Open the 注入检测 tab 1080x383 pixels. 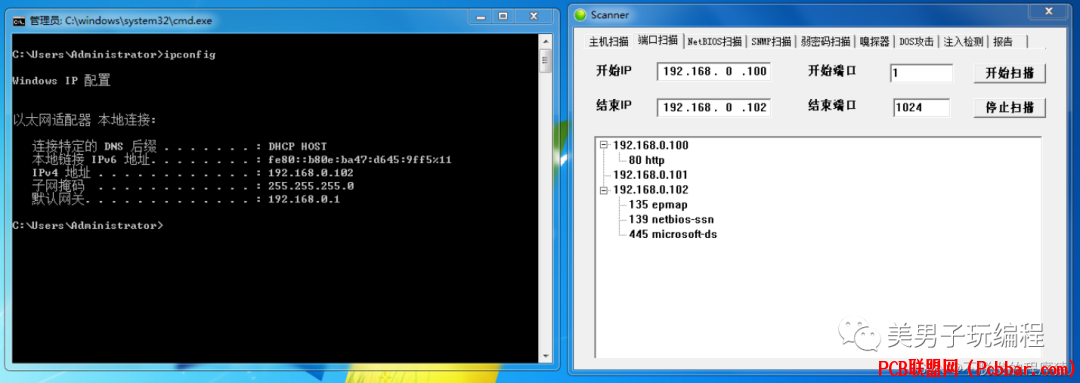964,42
